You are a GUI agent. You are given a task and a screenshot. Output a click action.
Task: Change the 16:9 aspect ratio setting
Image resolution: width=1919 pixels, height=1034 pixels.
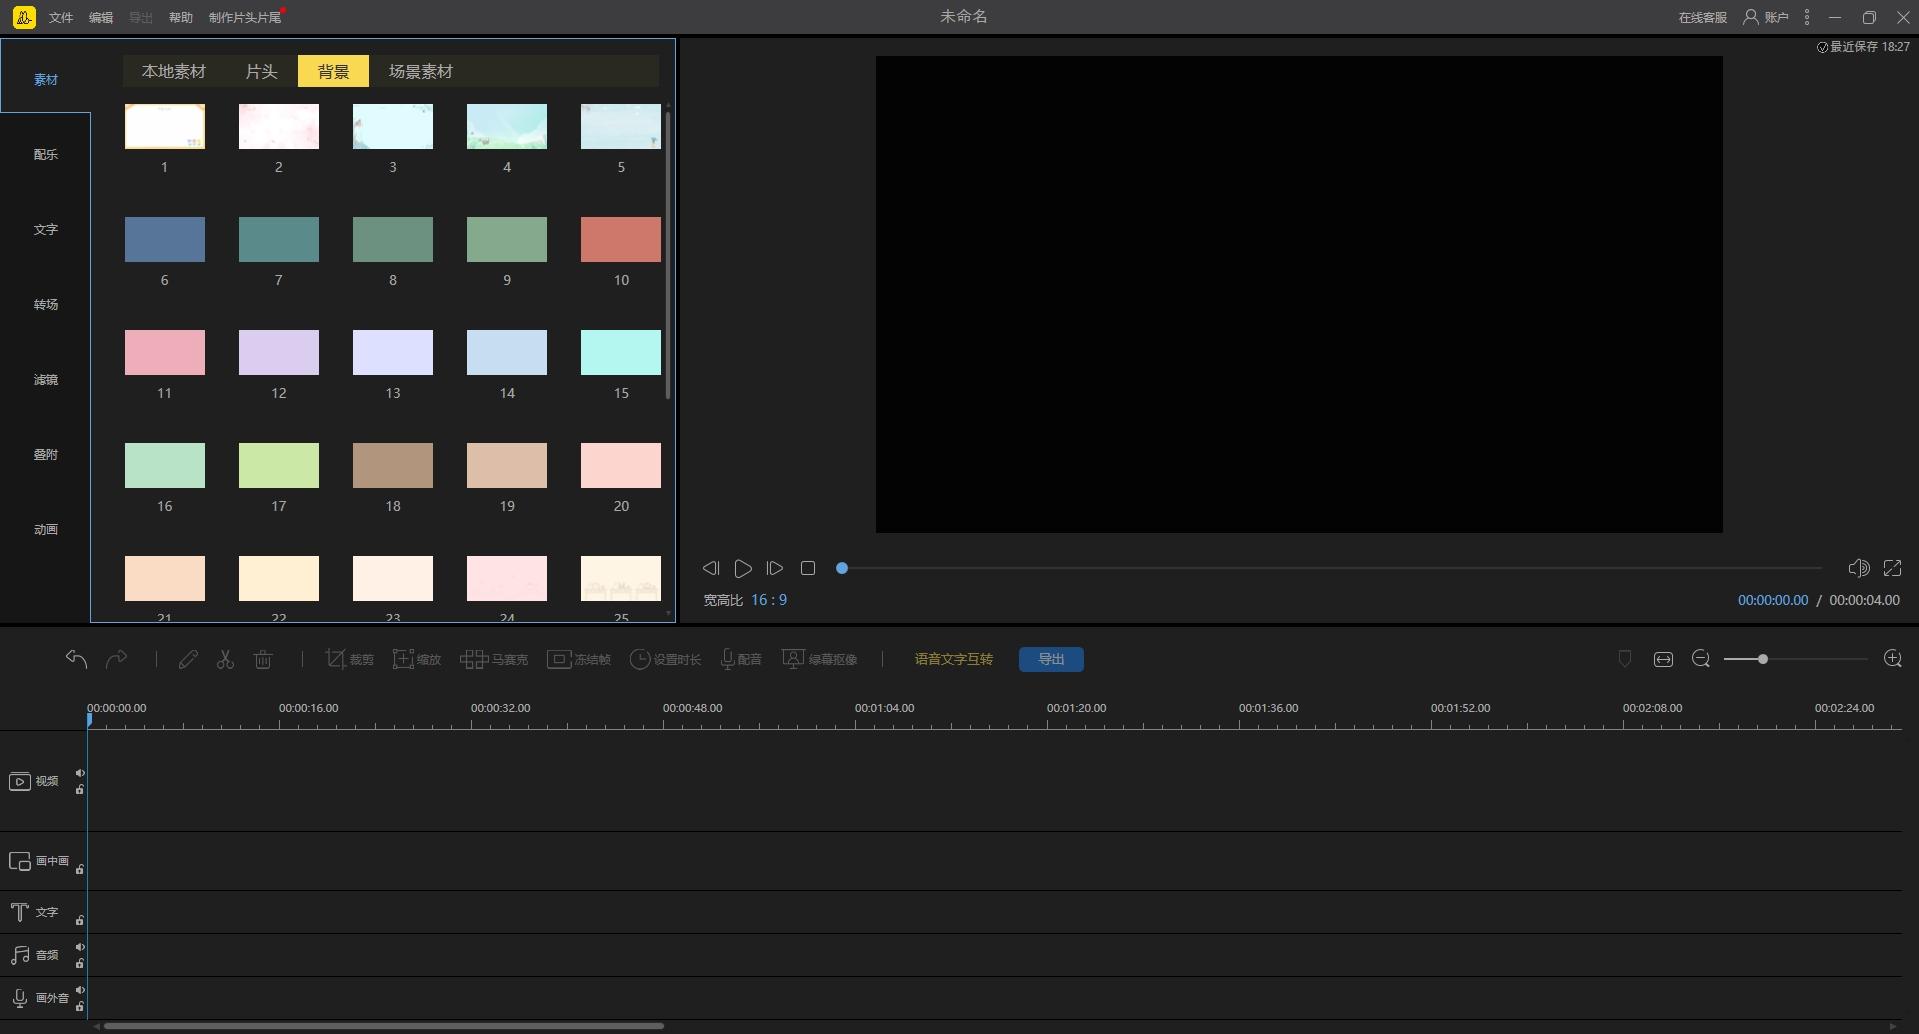769,600
